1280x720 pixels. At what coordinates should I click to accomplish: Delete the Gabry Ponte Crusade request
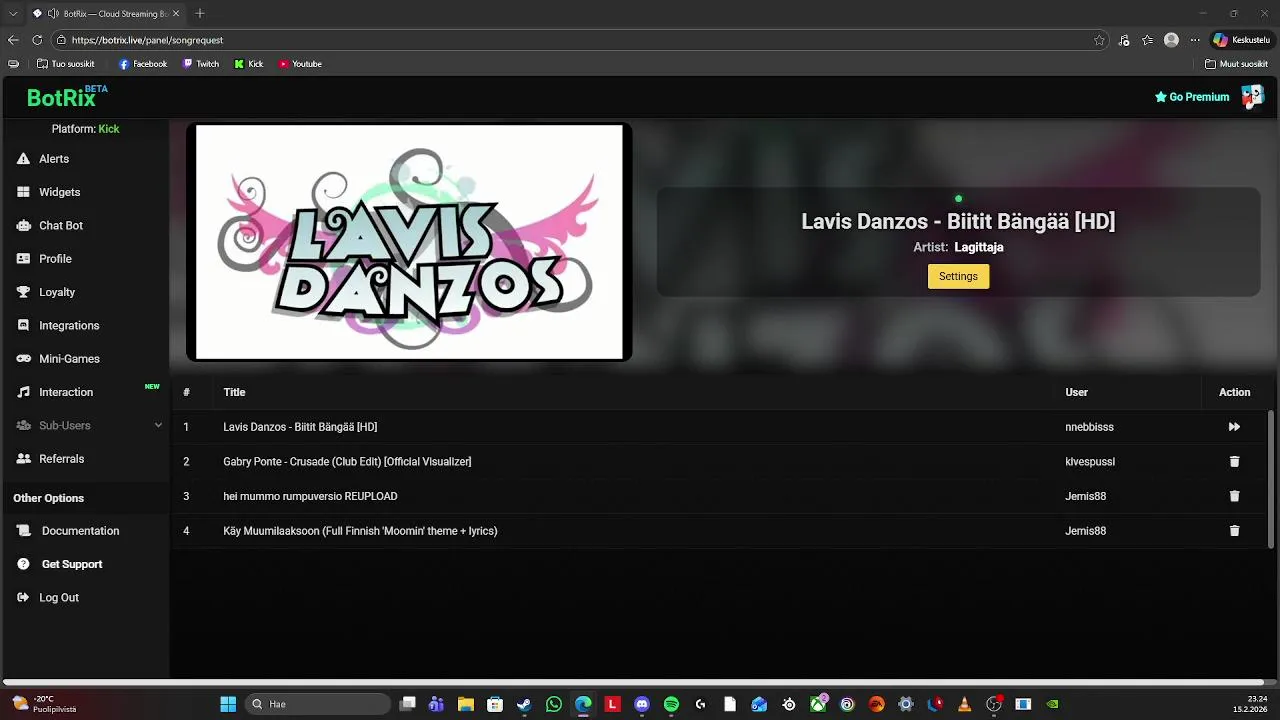coord(1234,461)
